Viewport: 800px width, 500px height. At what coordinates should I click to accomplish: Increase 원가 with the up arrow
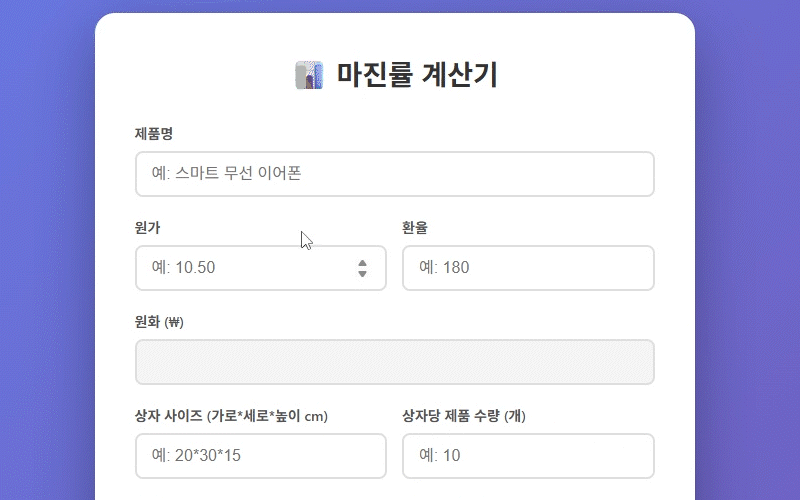coord(362,262)
